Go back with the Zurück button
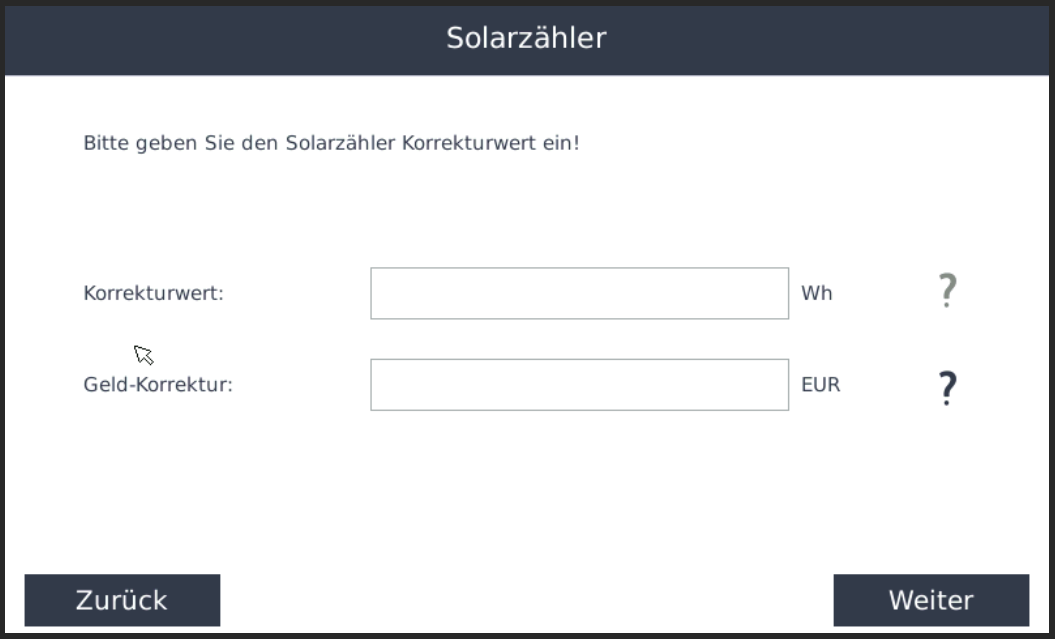Image resolution: width=1055 pixels, height=639 pixels. [122, 600]
